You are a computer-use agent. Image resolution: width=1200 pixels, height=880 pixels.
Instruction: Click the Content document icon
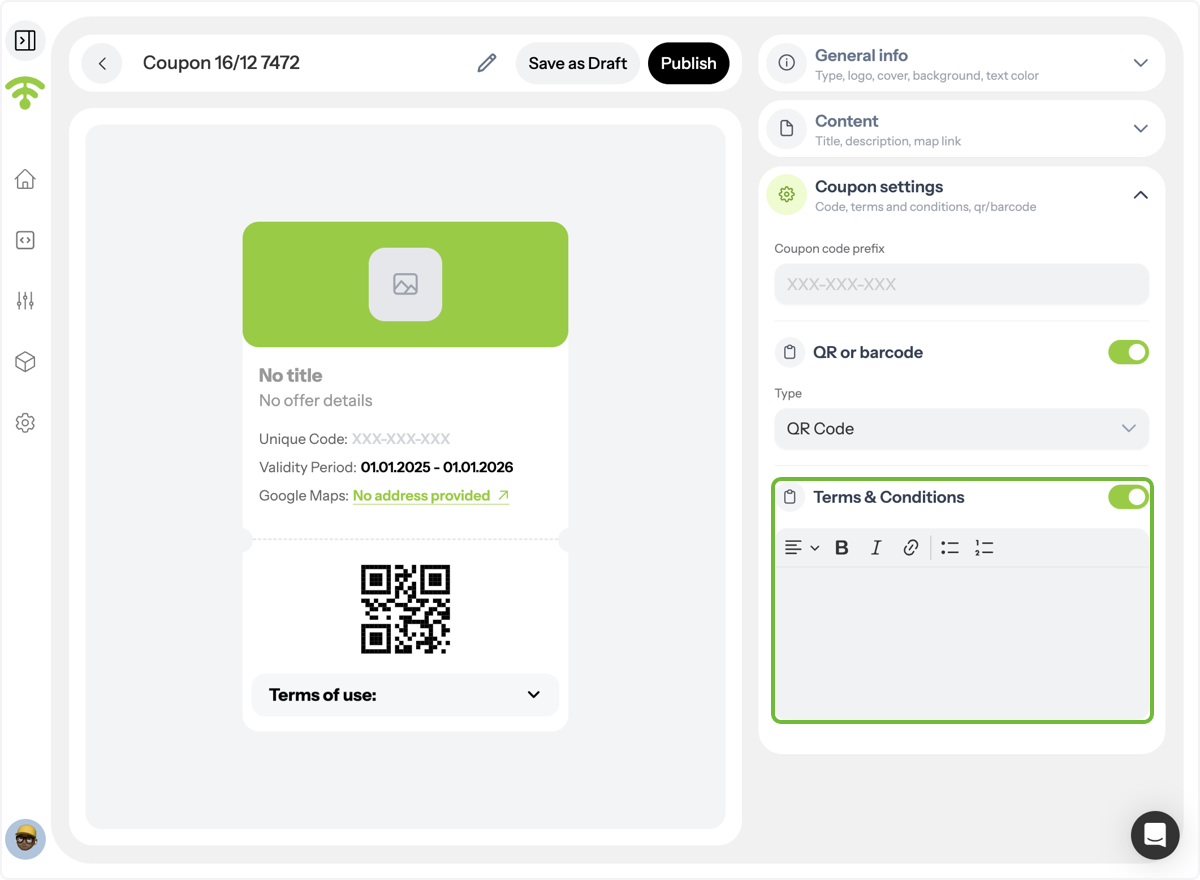click(787, 128)
